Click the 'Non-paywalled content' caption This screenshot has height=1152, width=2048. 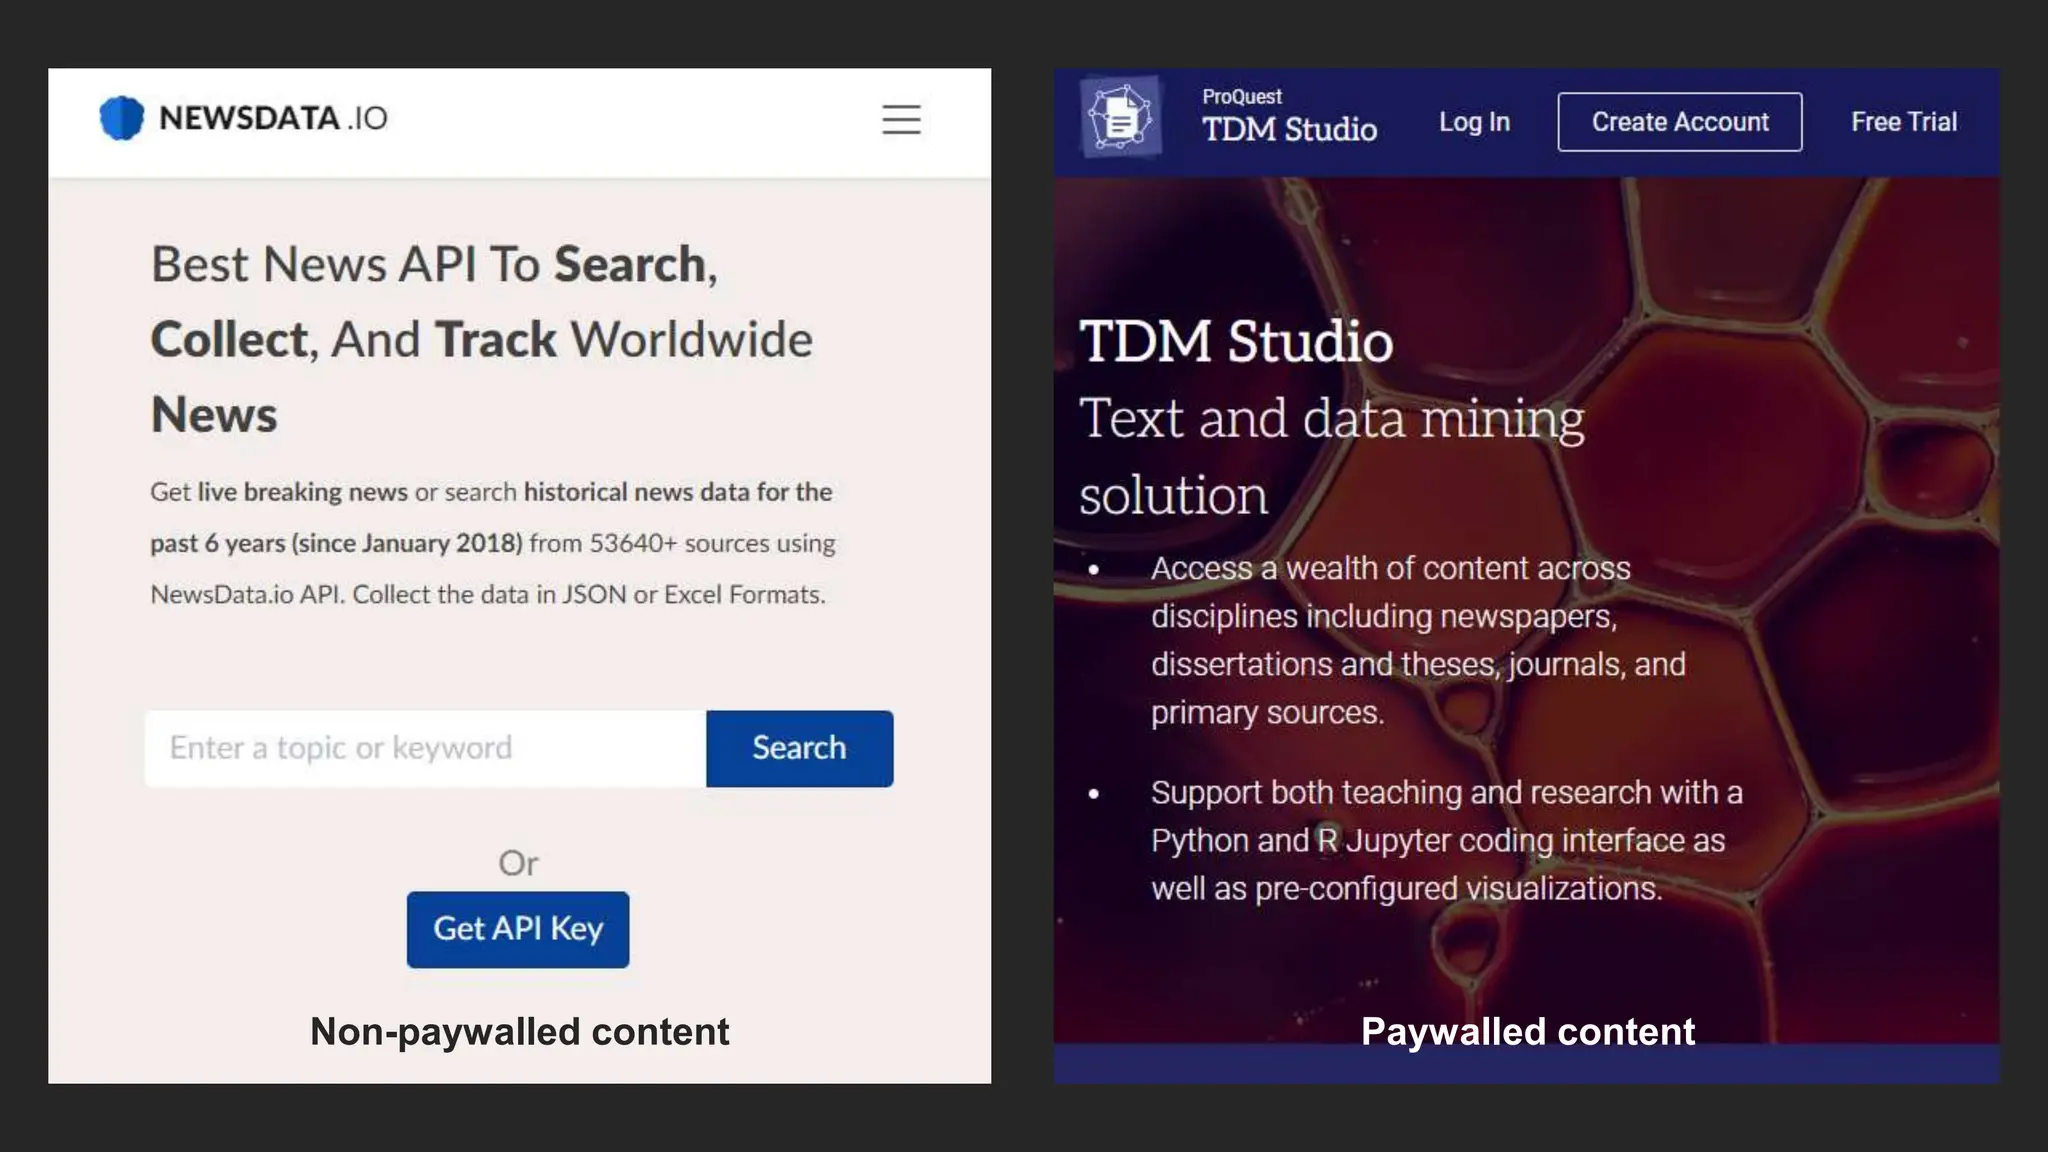520,1032
